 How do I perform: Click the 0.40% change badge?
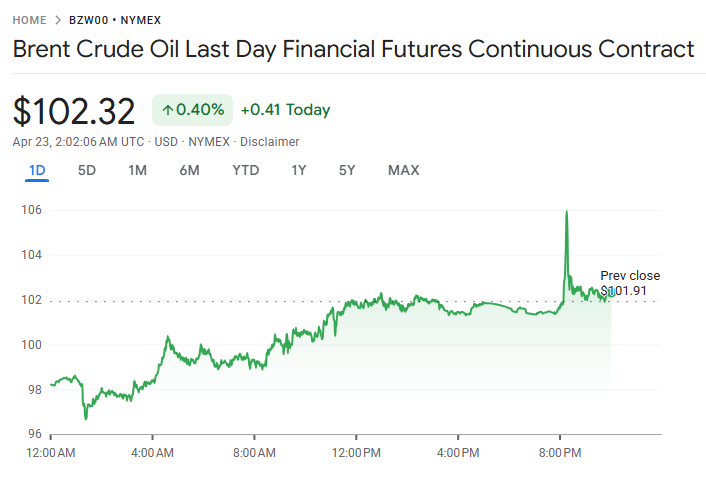(x=192, y=110)
